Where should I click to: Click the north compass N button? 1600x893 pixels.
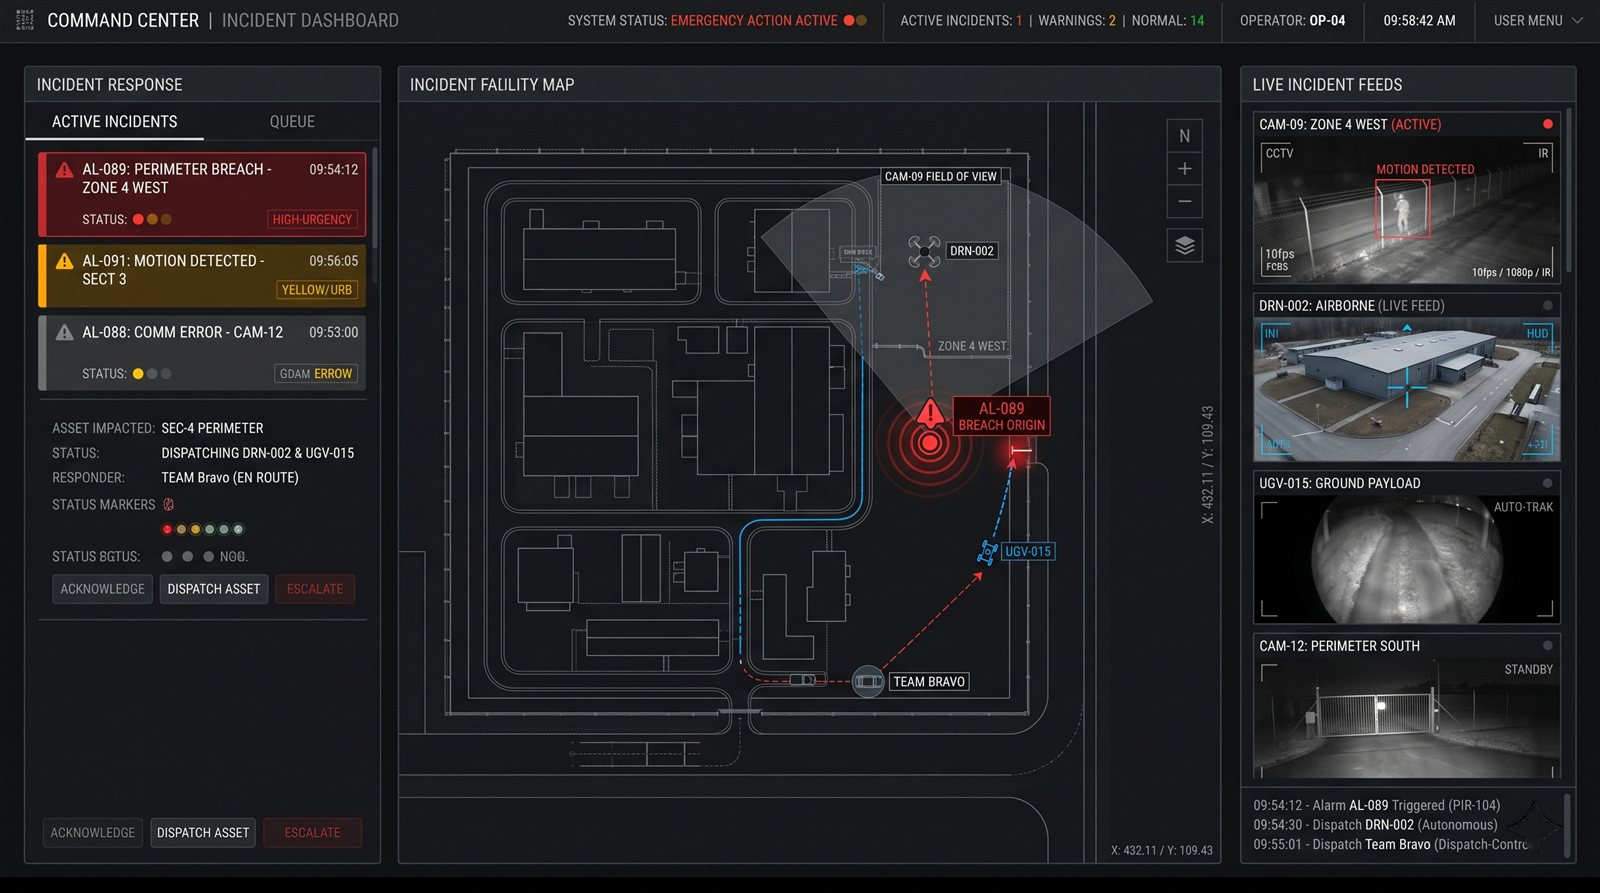point(1184,136)
